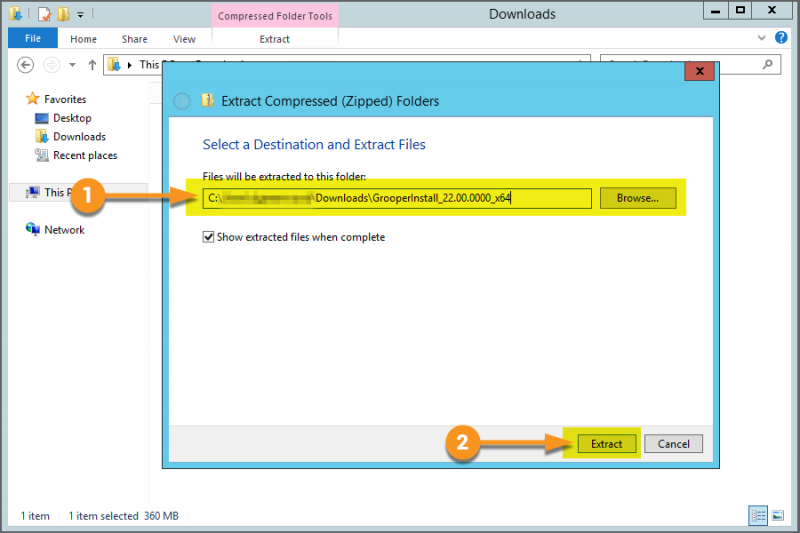The height and width of the screenshot is (533, 800).
Task: Click the Favorites star icon
Action: (x=32, y=98)
